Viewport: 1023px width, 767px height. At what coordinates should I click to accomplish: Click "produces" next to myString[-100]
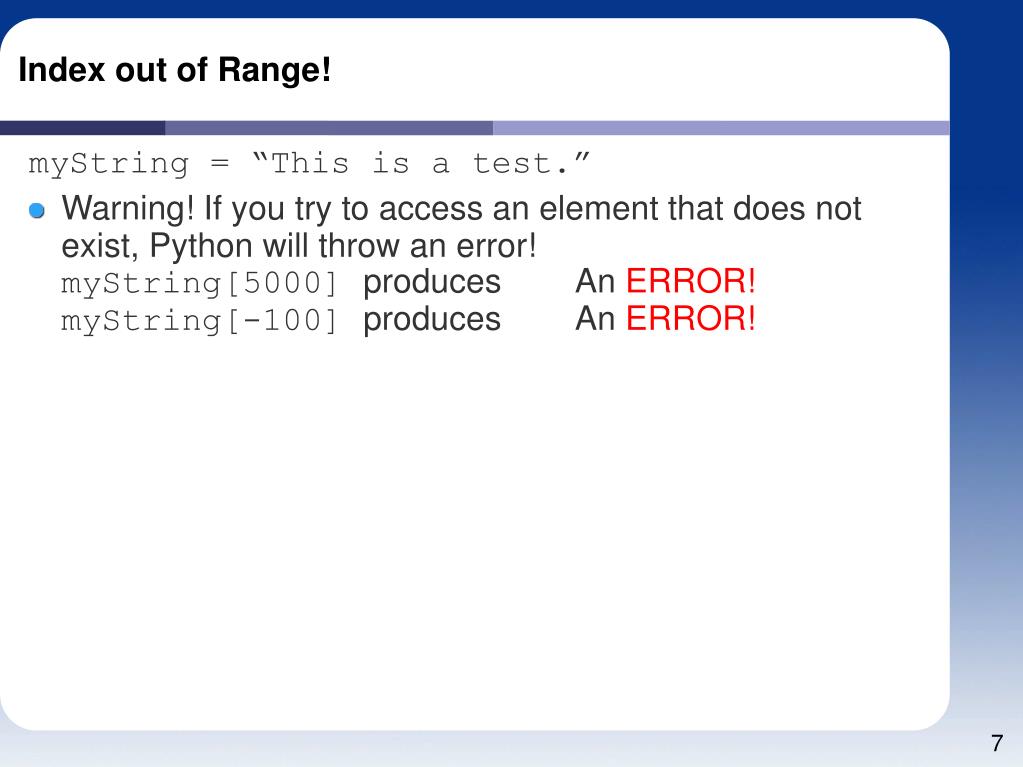pyautogui.click(x=432, y=320)
